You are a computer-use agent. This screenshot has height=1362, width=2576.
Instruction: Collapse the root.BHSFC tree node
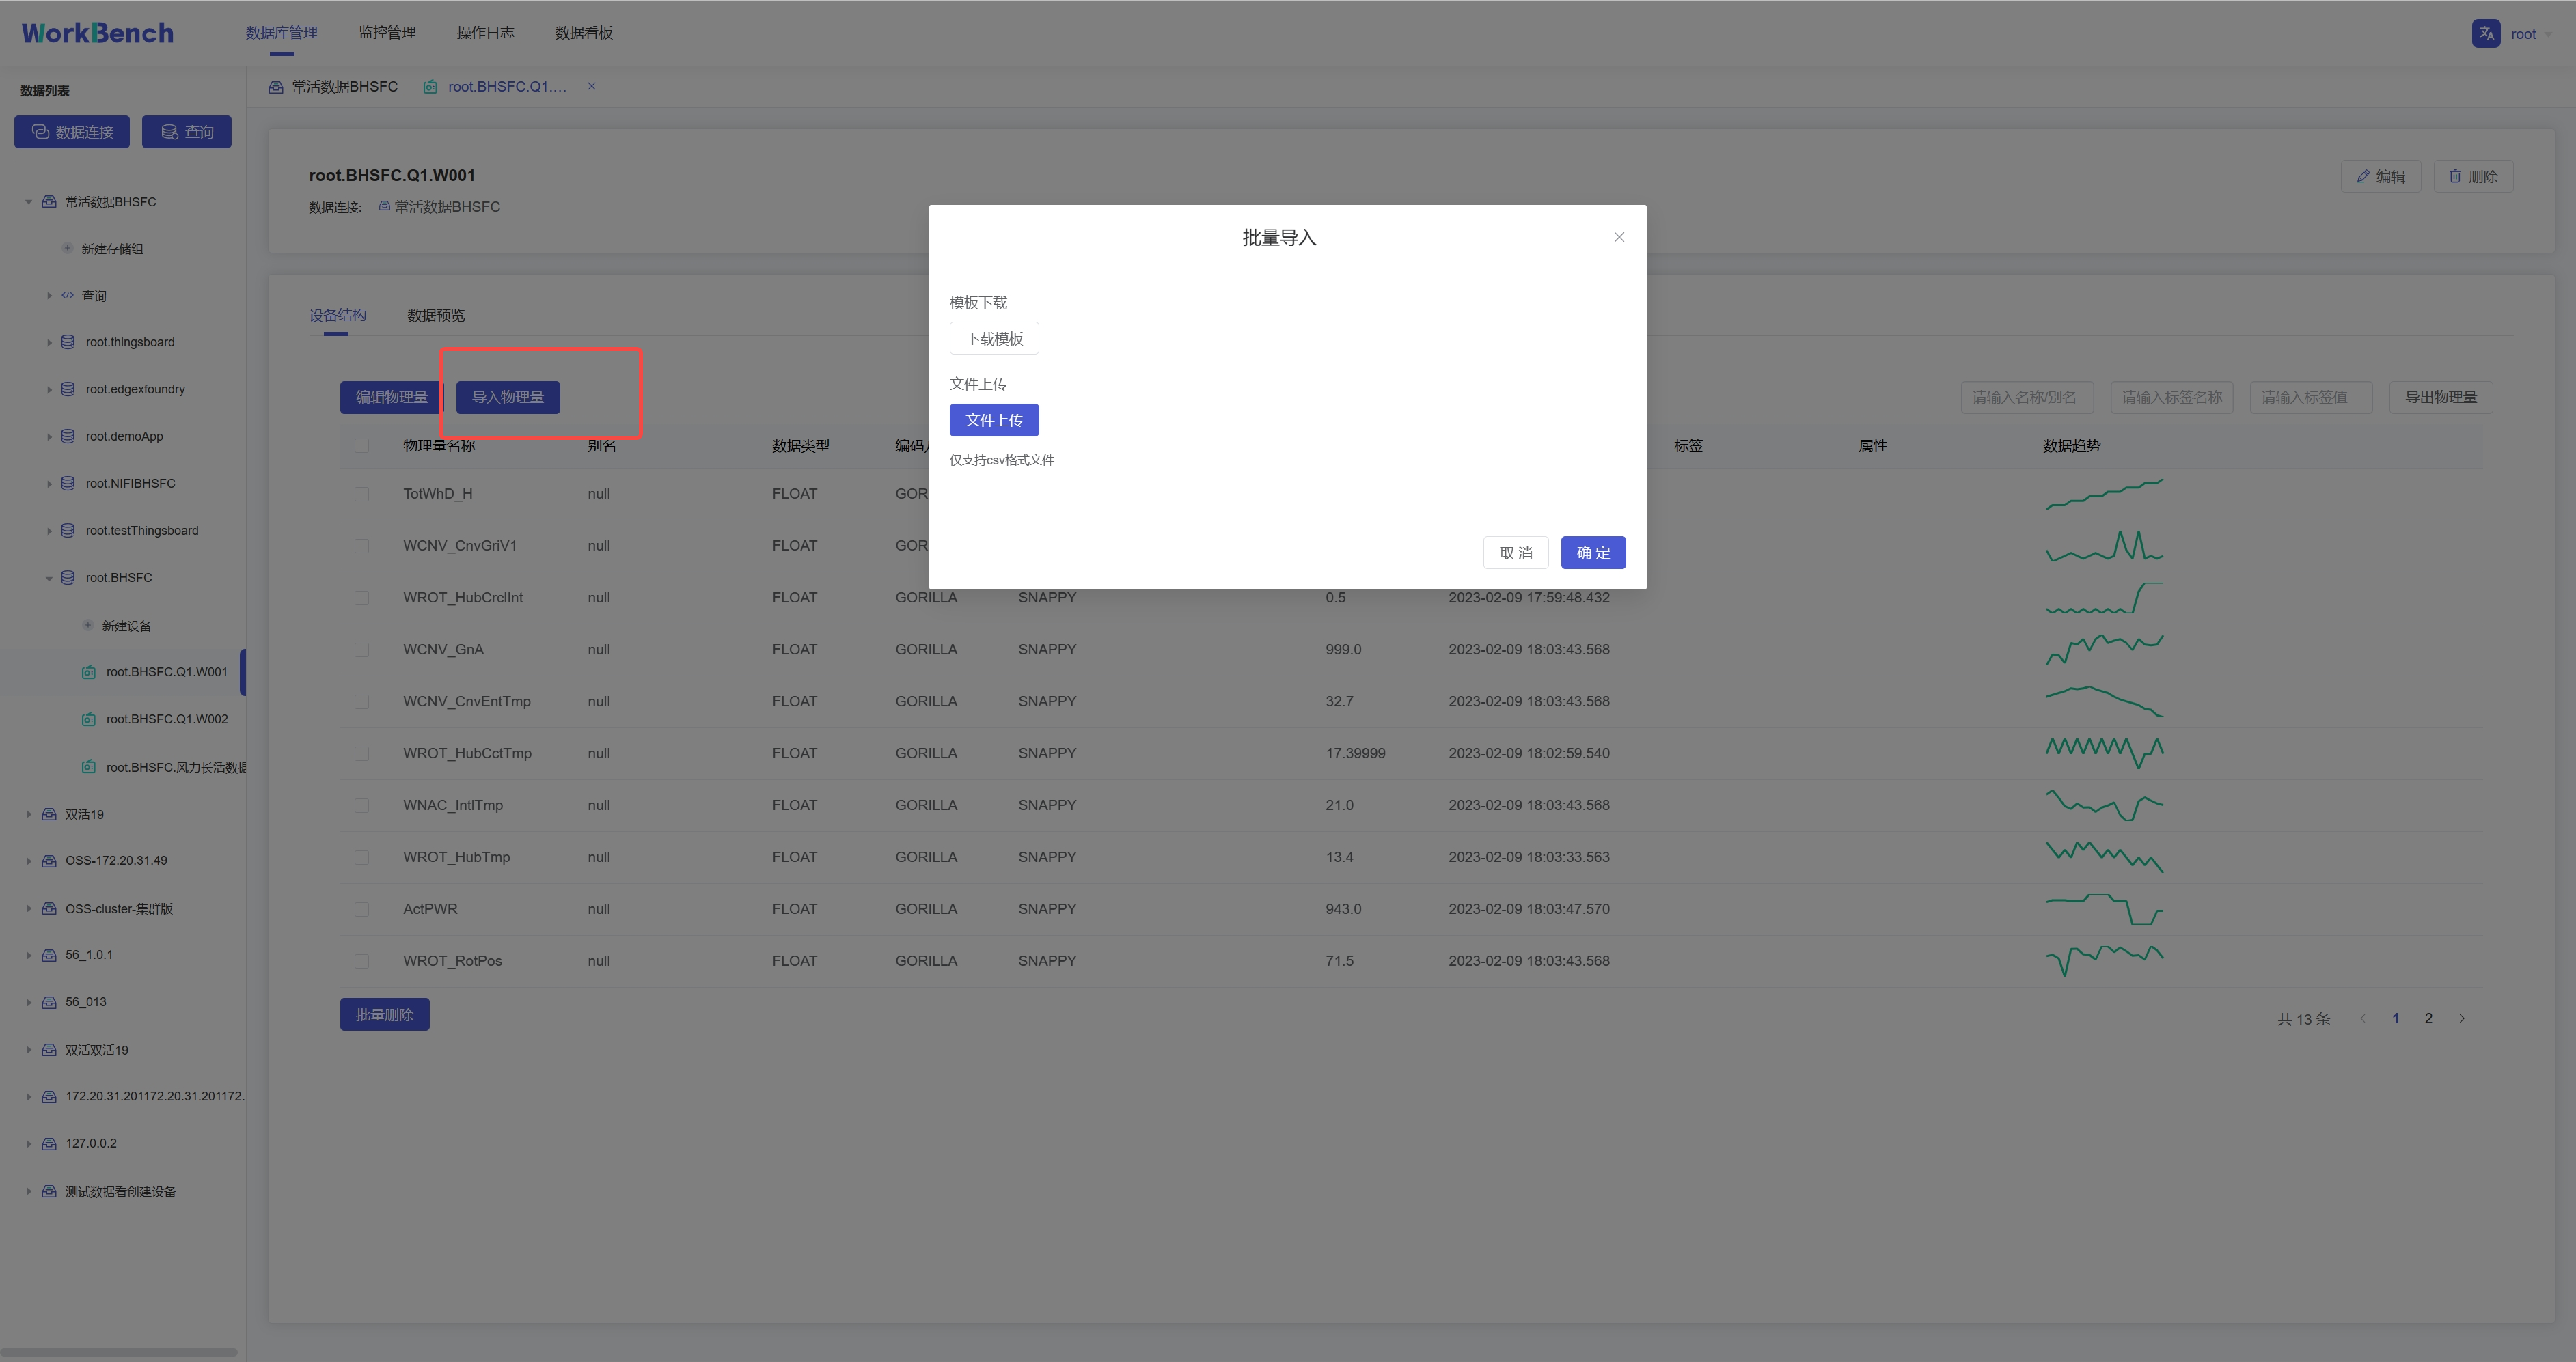click(x=49, y=578)
